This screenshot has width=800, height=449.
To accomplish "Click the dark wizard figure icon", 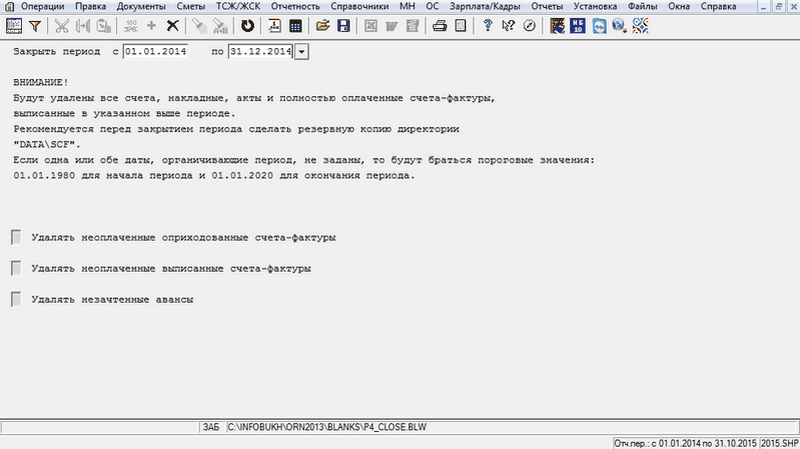I will pos(557,26).
